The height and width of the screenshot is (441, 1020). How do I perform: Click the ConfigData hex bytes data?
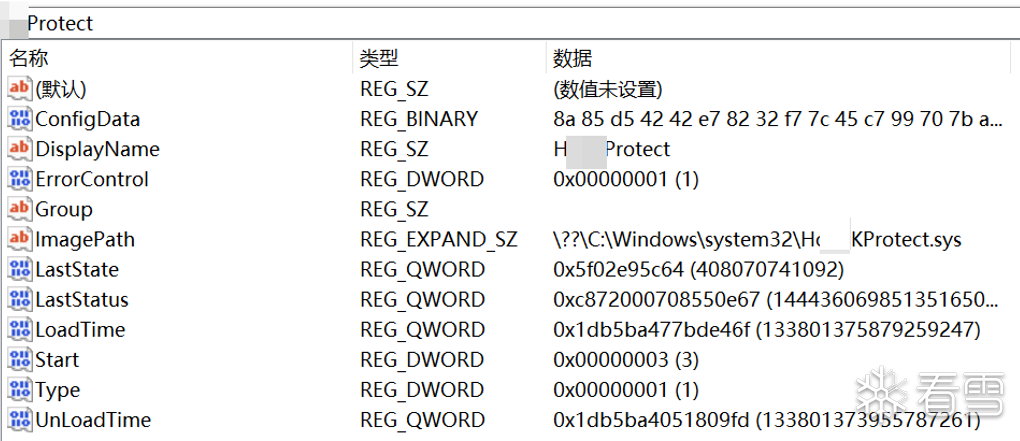777,119
